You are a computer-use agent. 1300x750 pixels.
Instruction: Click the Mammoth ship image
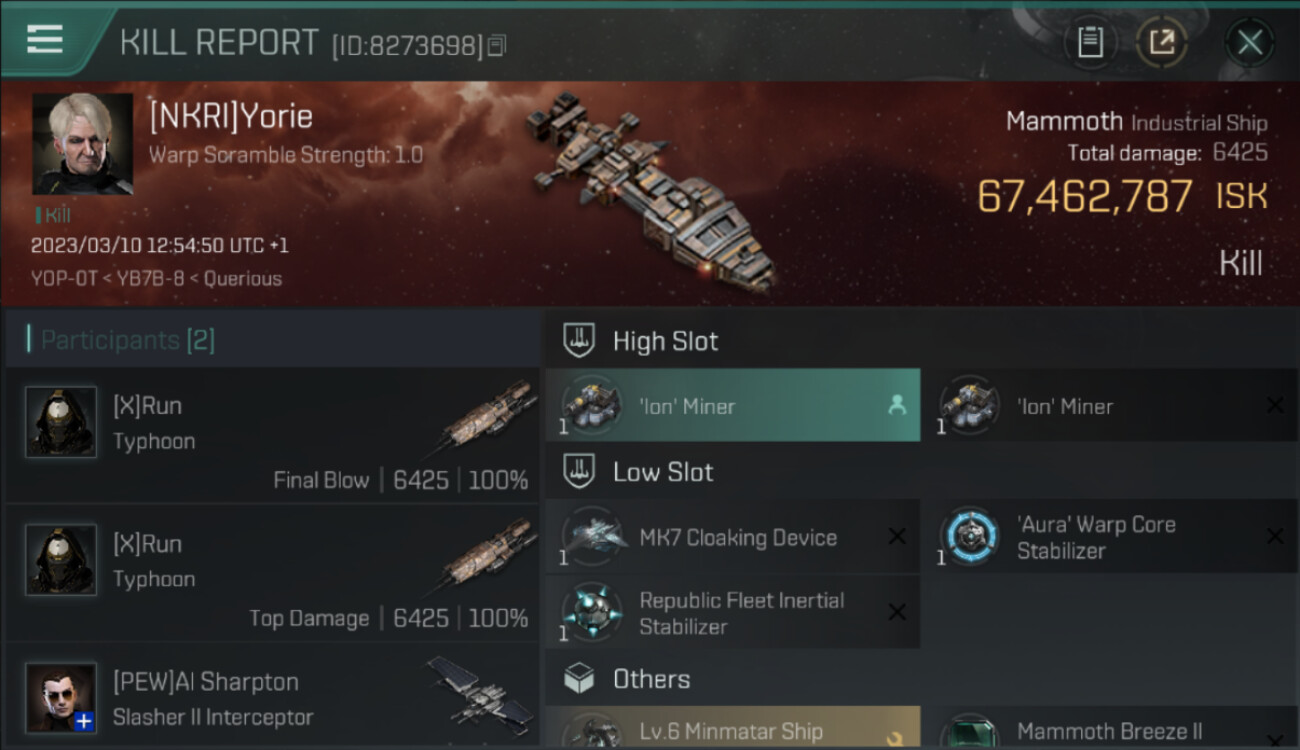tap(652, 190)
